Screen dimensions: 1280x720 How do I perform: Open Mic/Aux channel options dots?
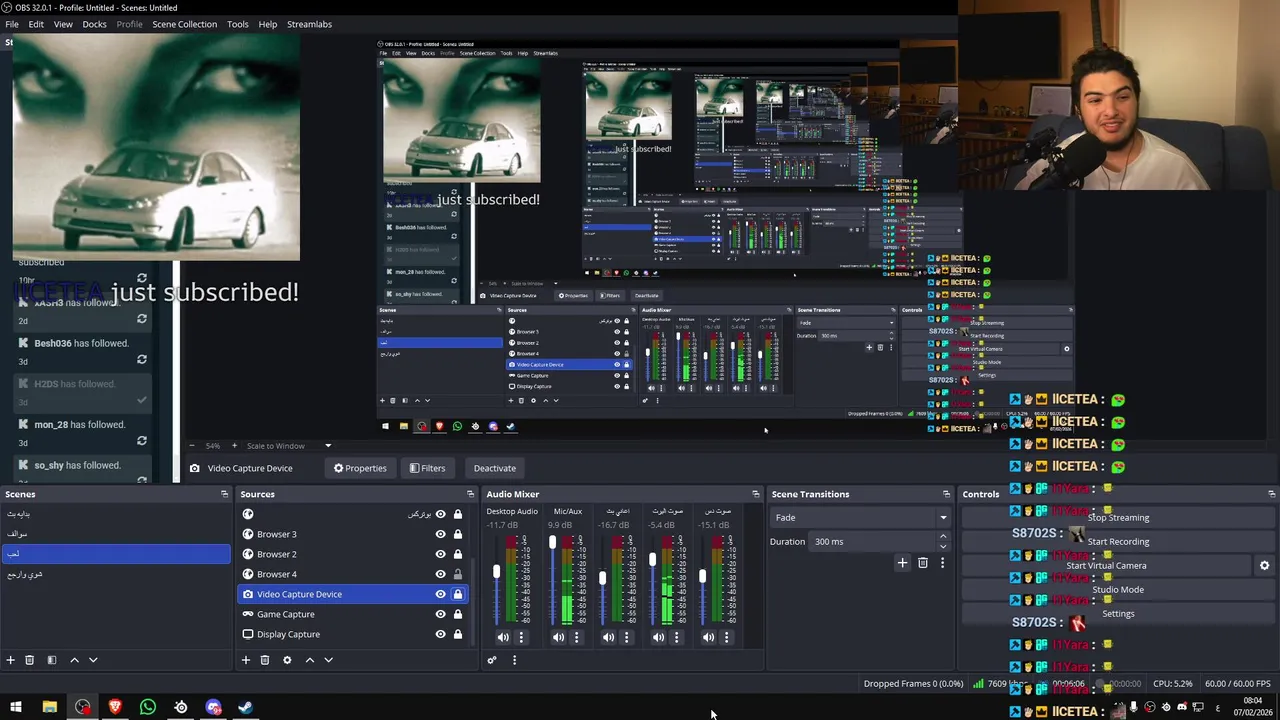point(576,637)
